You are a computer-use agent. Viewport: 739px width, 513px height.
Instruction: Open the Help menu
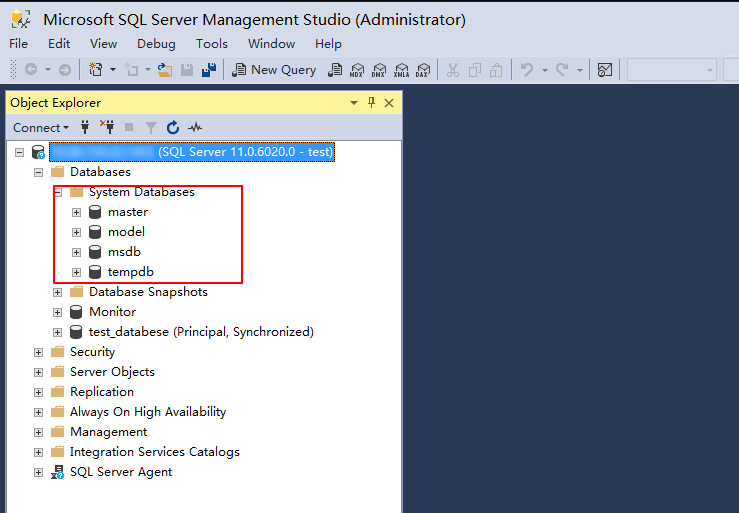(328, 44)
